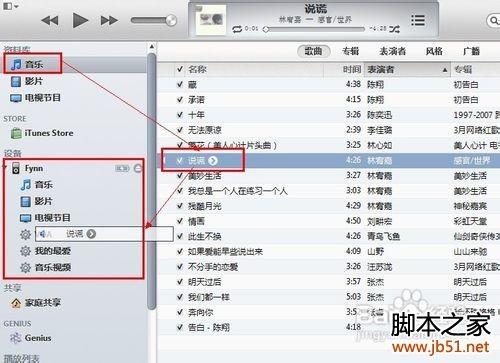Image resolution: width=500 pixels, height=363 pixels.
Task: Uncheck the song 无法原谅
Action: (180, 130)
